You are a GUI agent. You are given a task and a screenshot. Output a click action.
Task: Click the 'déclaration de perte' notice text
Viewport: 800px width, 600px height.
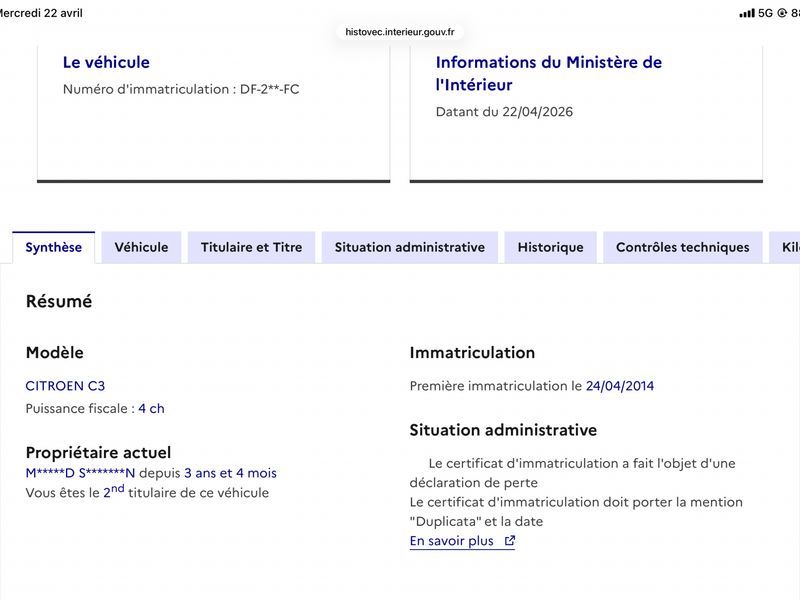click(473, 483)
